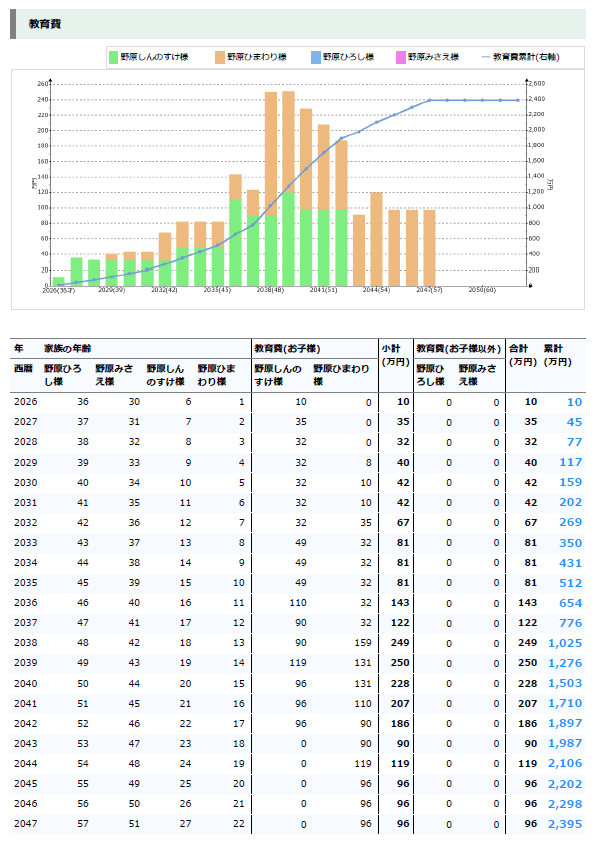Click the 2041(51) x-axis label
This screenshot has width=598, height=850.
pyautogui.click(x=323, y=290)
